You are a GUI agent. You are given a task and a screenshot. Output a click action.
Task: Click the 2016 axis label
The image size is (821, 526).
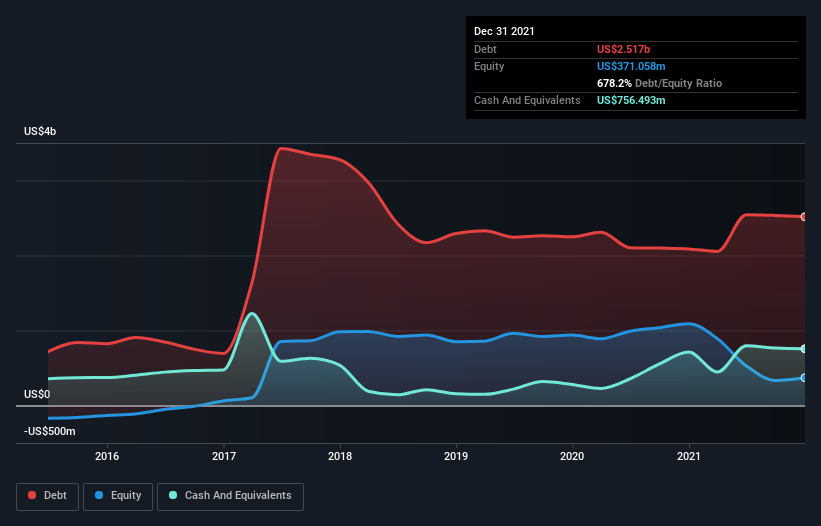[x=107, y=456]
